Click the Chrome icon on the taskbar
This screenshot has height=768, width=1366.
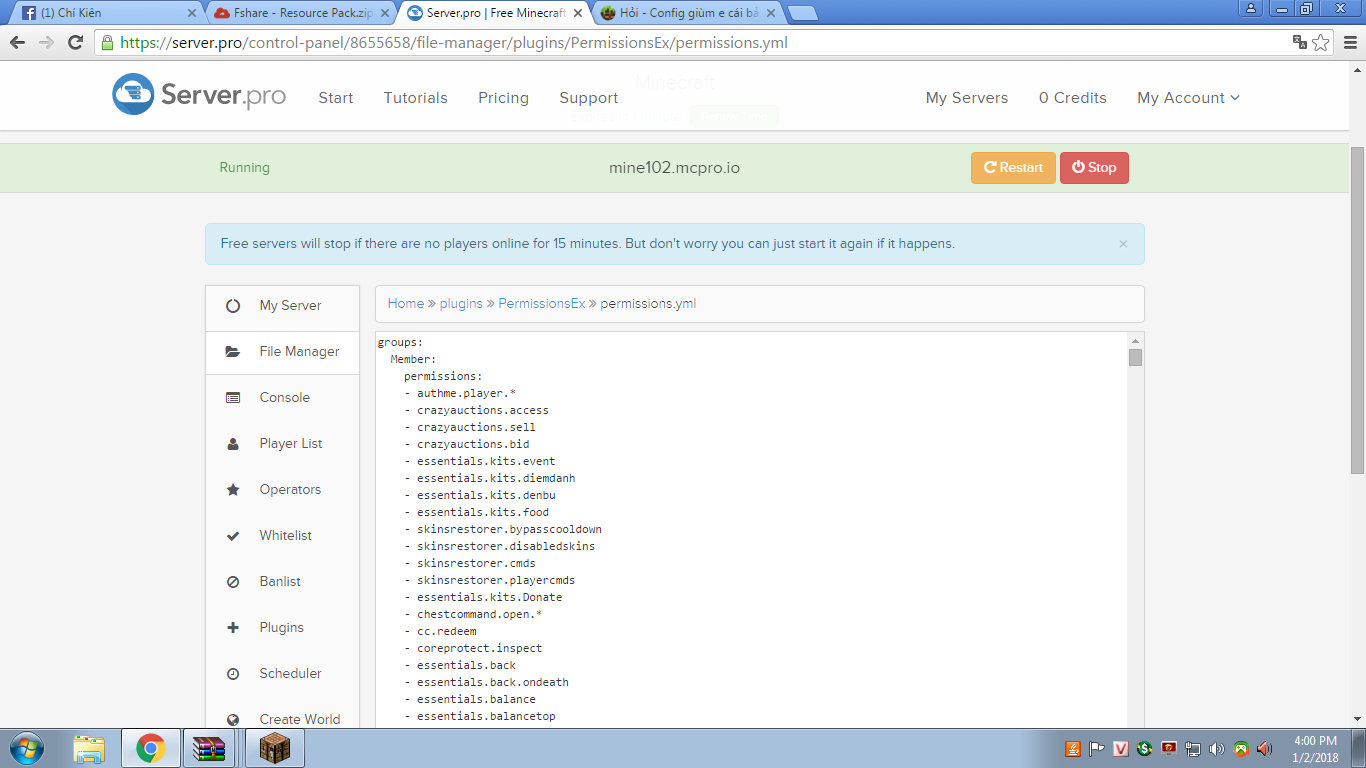coord(151,748)
